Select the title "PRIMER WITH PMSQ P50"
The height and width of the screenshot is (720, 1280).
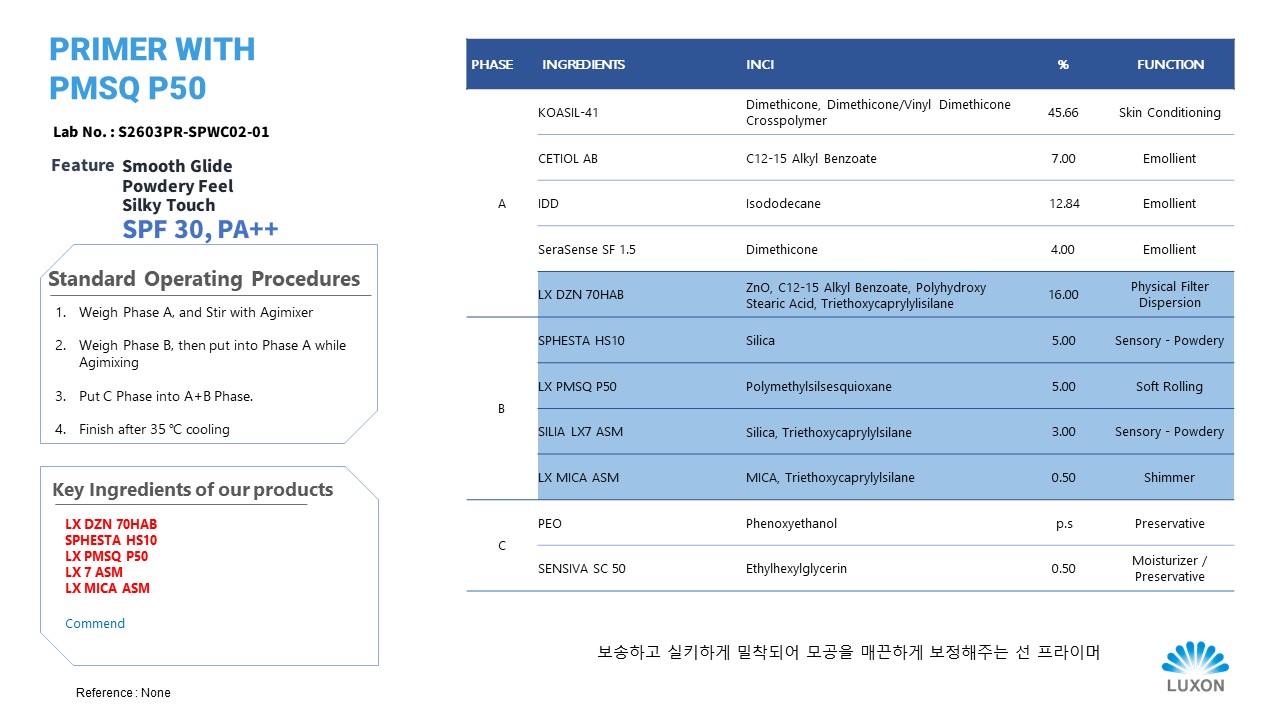pyautogui.click(x=152, y=68)
